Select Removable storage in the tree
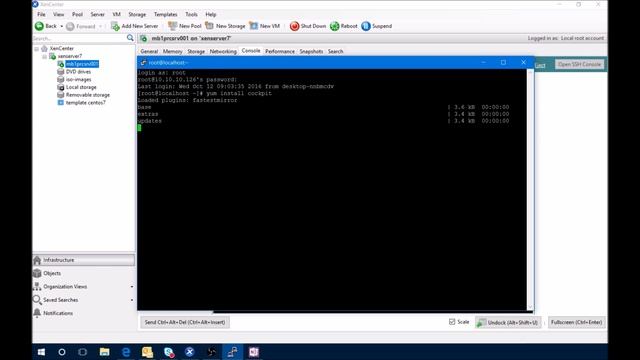 click(88, 95)
